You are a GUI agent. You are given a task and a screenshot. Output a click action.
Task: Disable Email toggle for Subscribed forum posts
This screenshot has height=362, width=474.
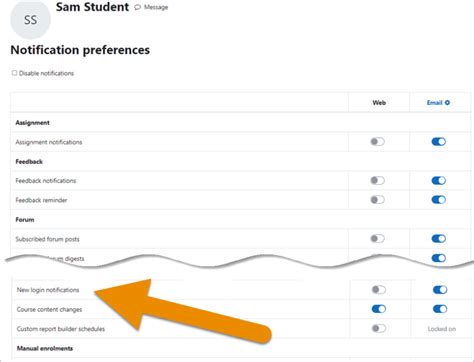[x=439, y=239]
